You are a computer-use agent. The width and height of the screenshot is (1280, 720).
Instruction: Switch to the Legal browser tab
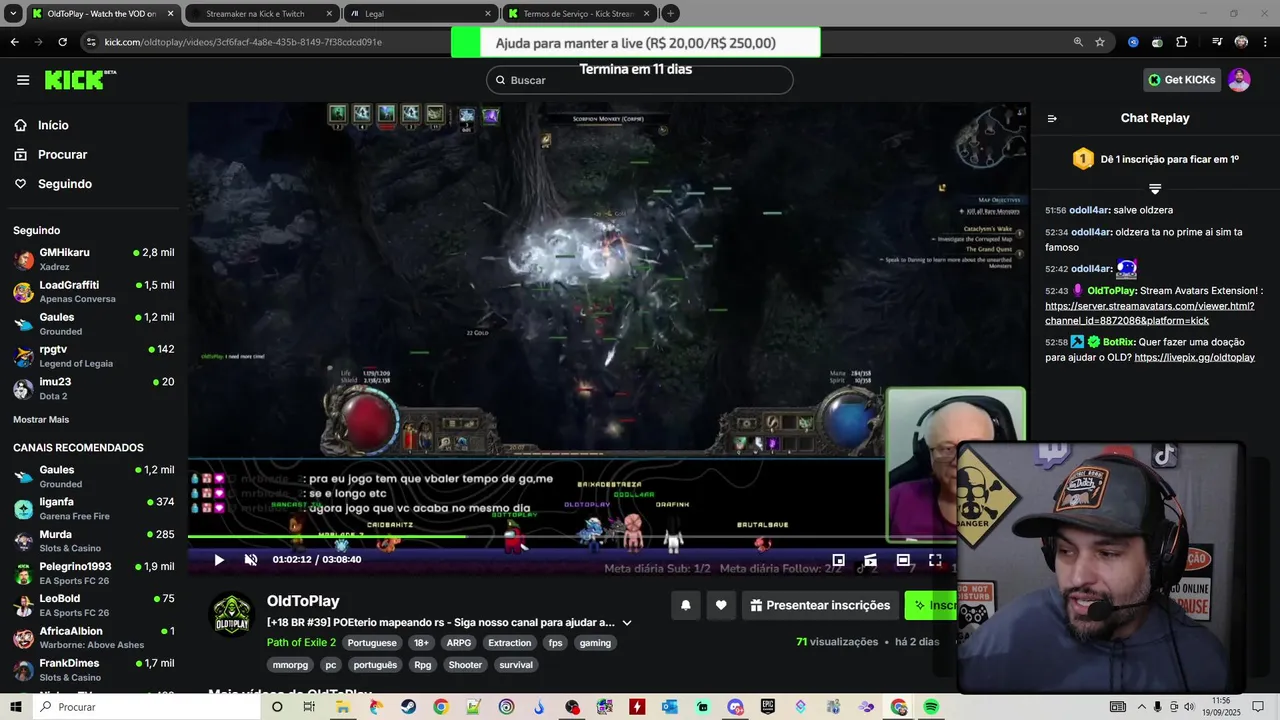[420, 13]
